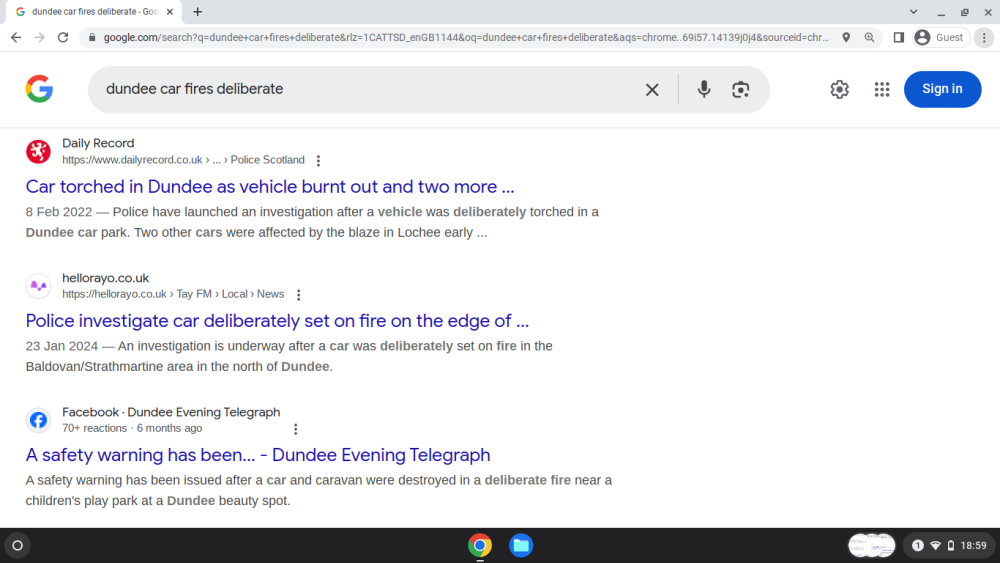The width and height of the screenshot is (1000, 563).
Task: Open the status tray at 18:59 clock
Action: click(x=950, y=545)
